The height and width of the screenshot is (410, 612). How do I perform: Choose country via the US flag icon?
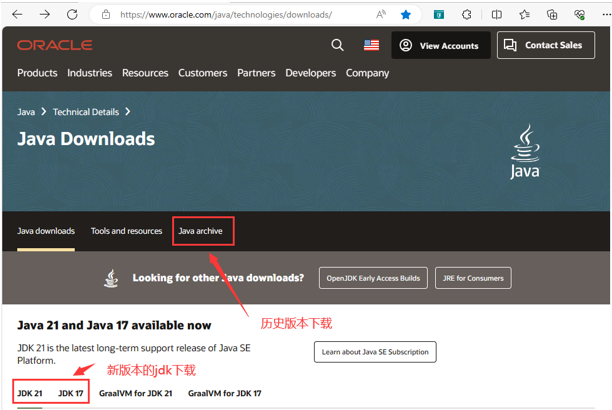point(371,45)
